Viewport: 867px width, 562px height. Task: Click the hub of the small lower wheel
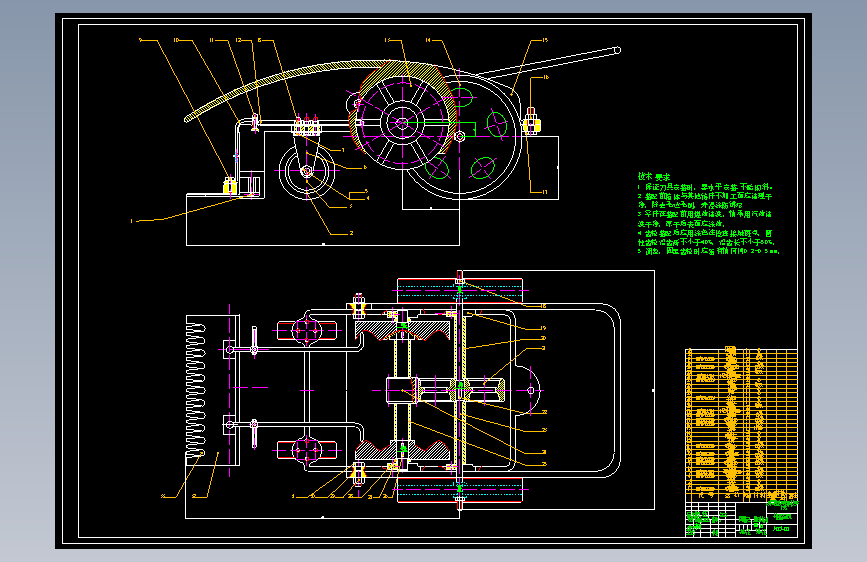point(306,171)
